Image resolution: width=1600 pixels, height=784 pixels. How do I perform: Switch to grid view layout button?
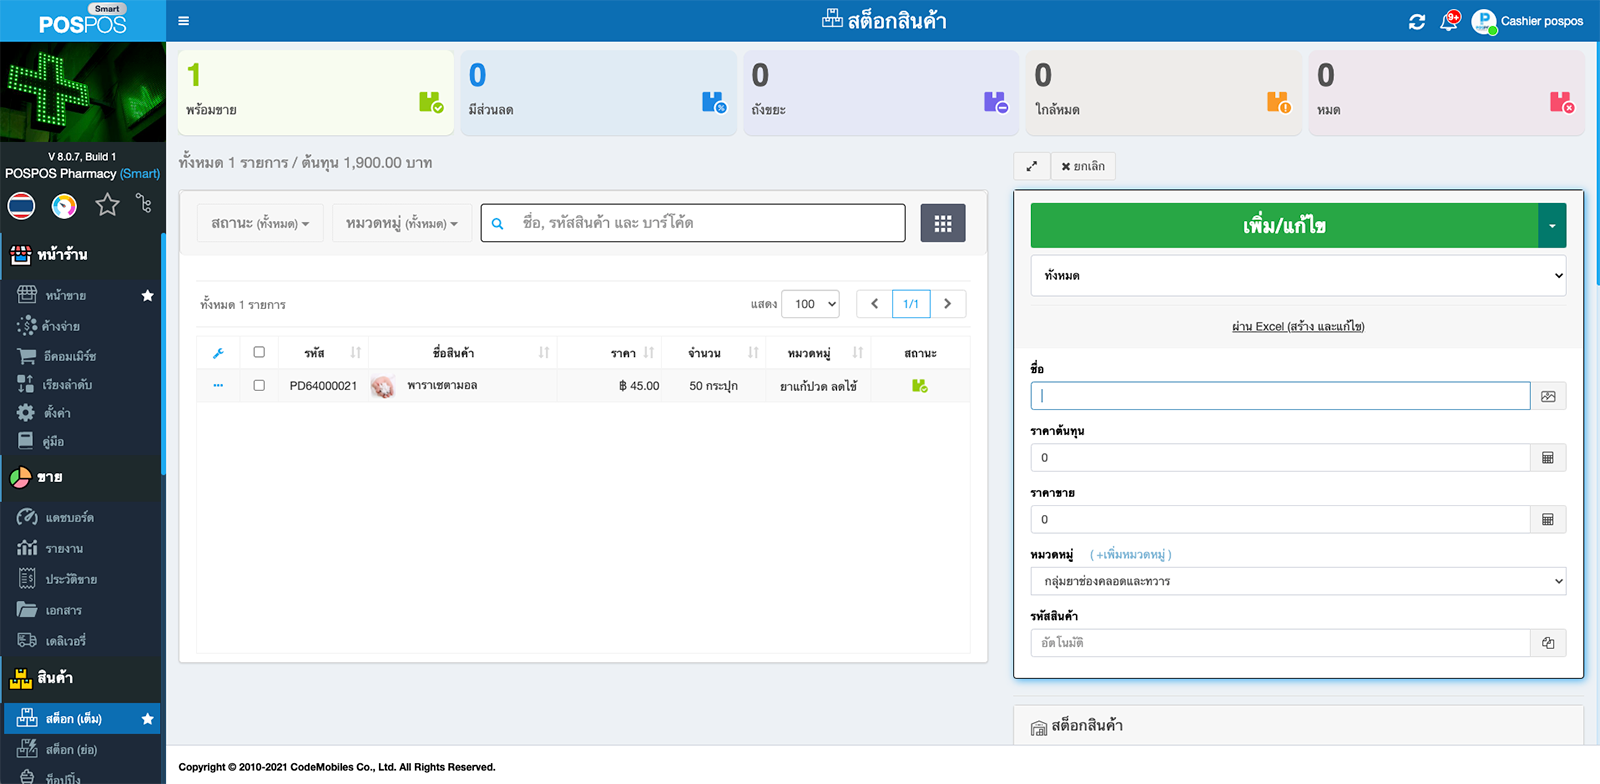[x=943, y=223]
